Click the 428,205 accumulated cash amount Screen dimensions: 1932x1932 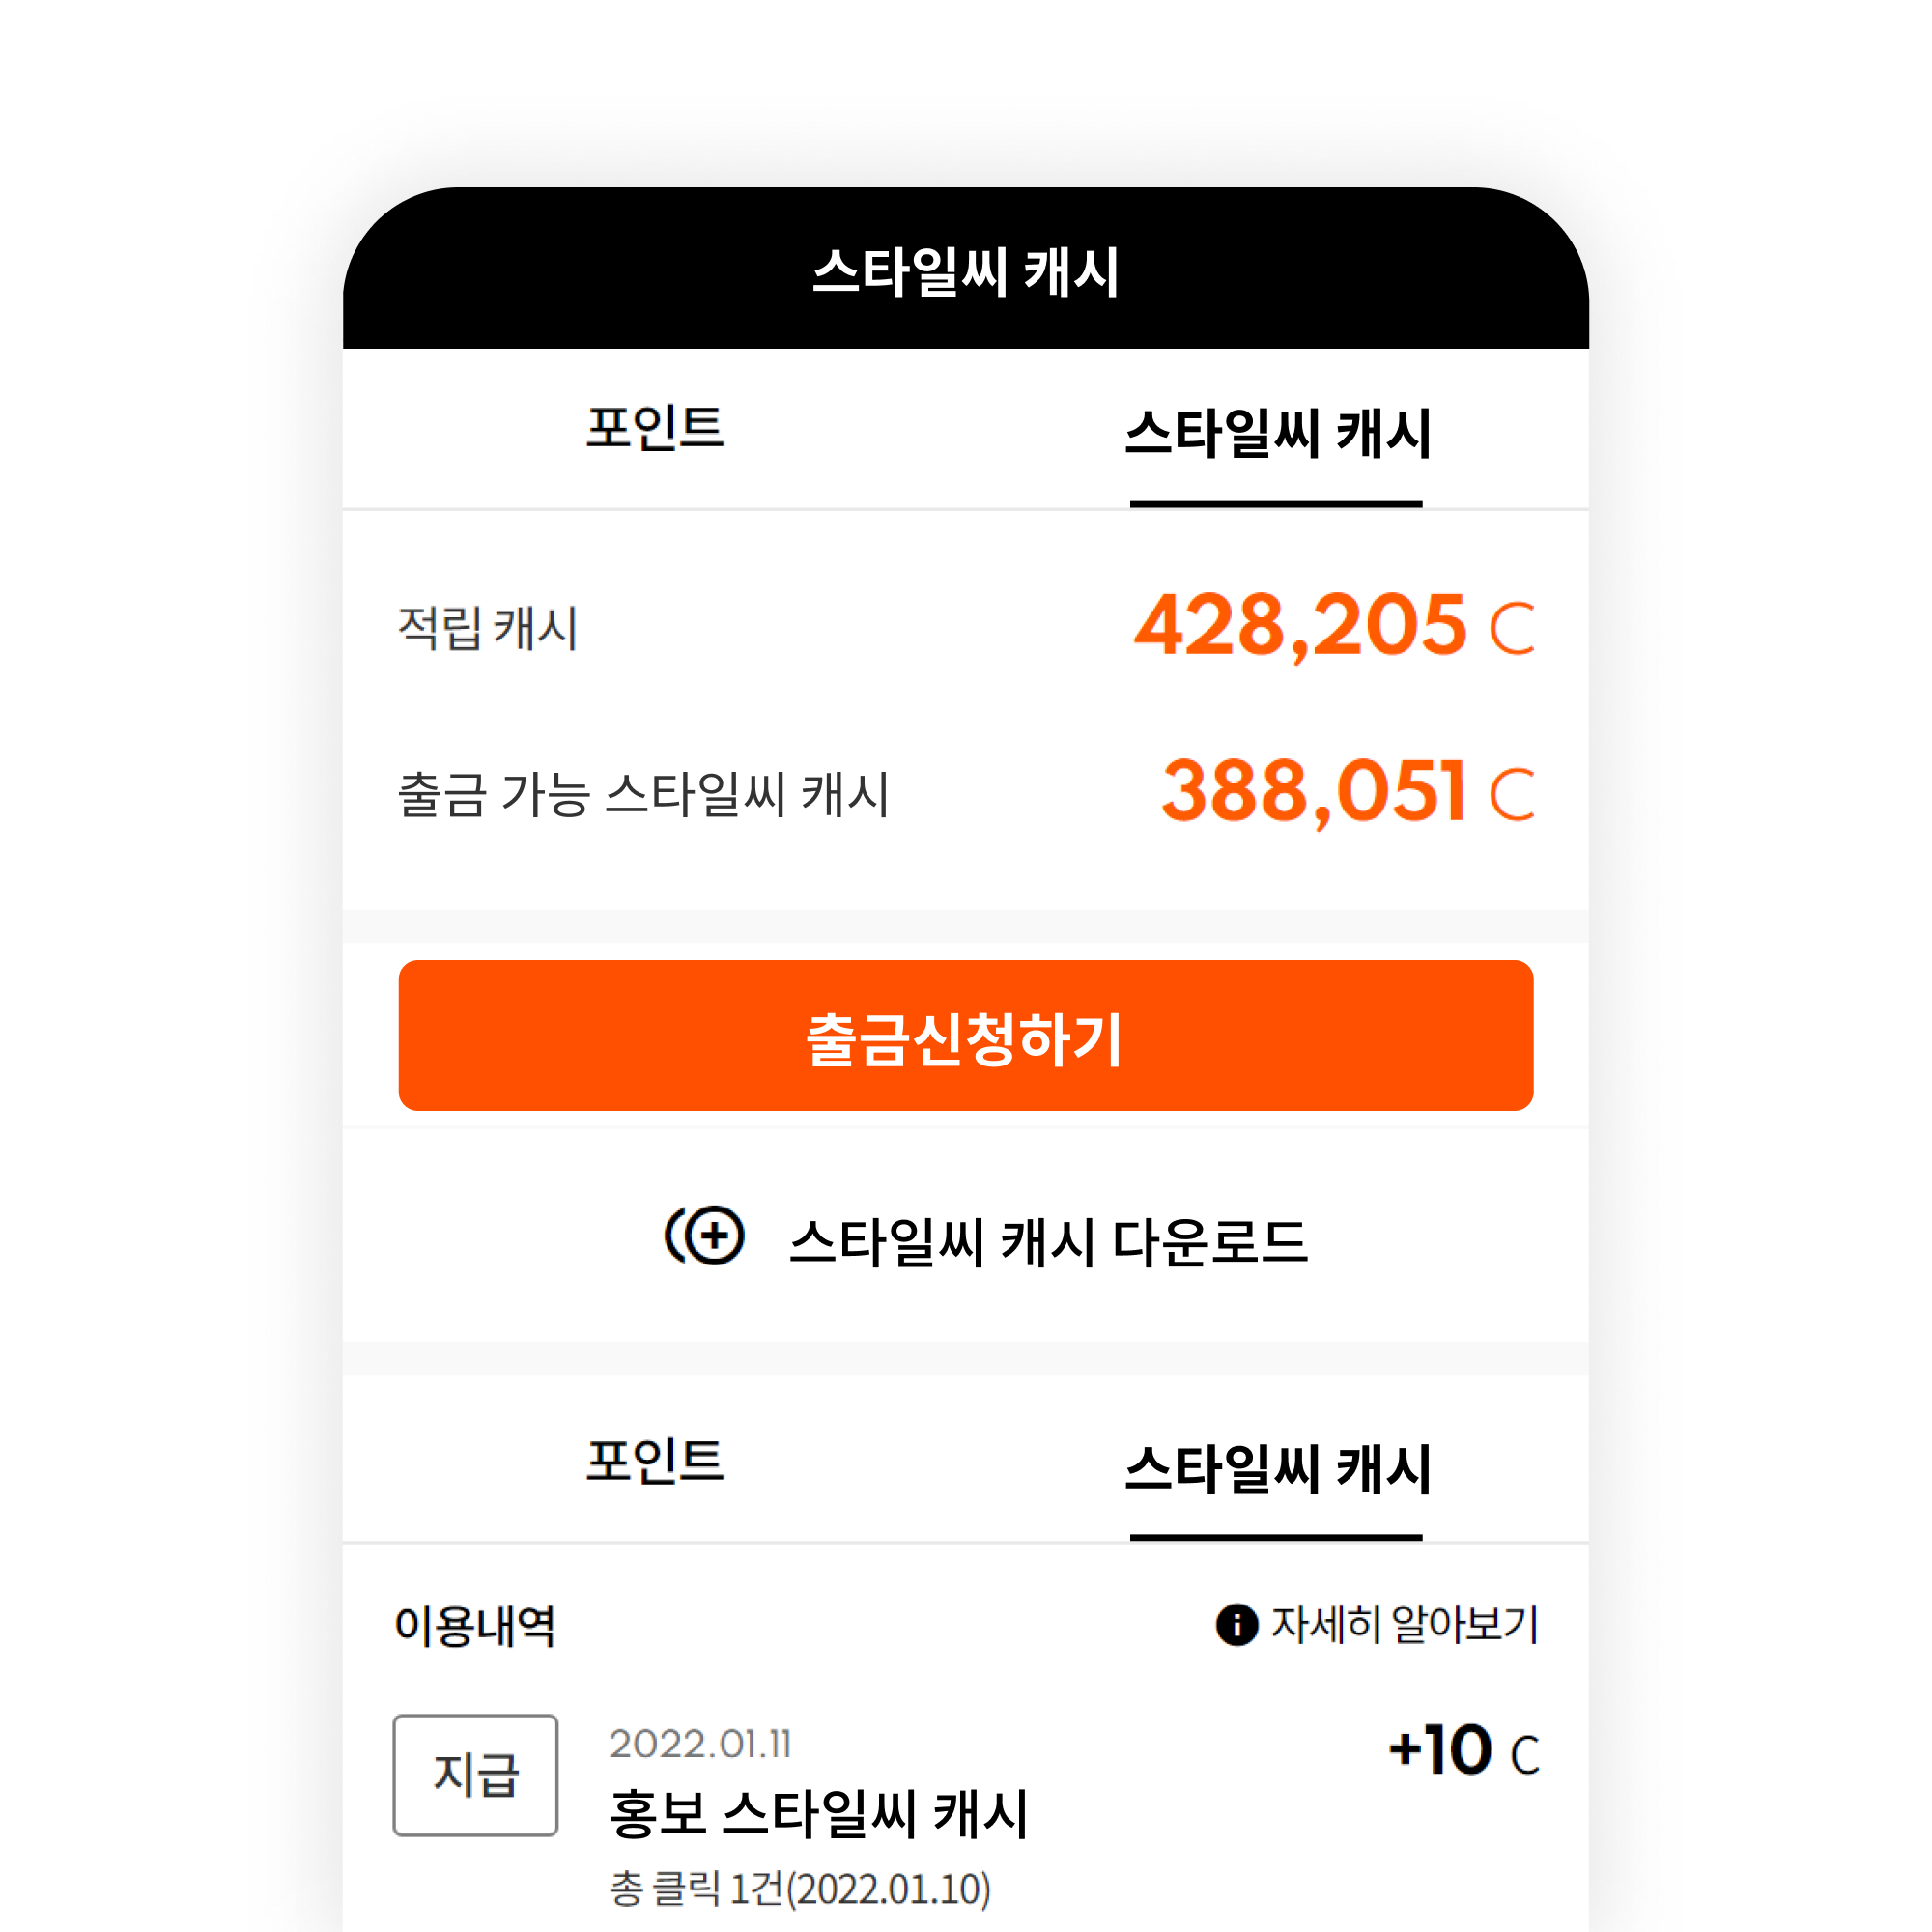(x=1300, y=626)
